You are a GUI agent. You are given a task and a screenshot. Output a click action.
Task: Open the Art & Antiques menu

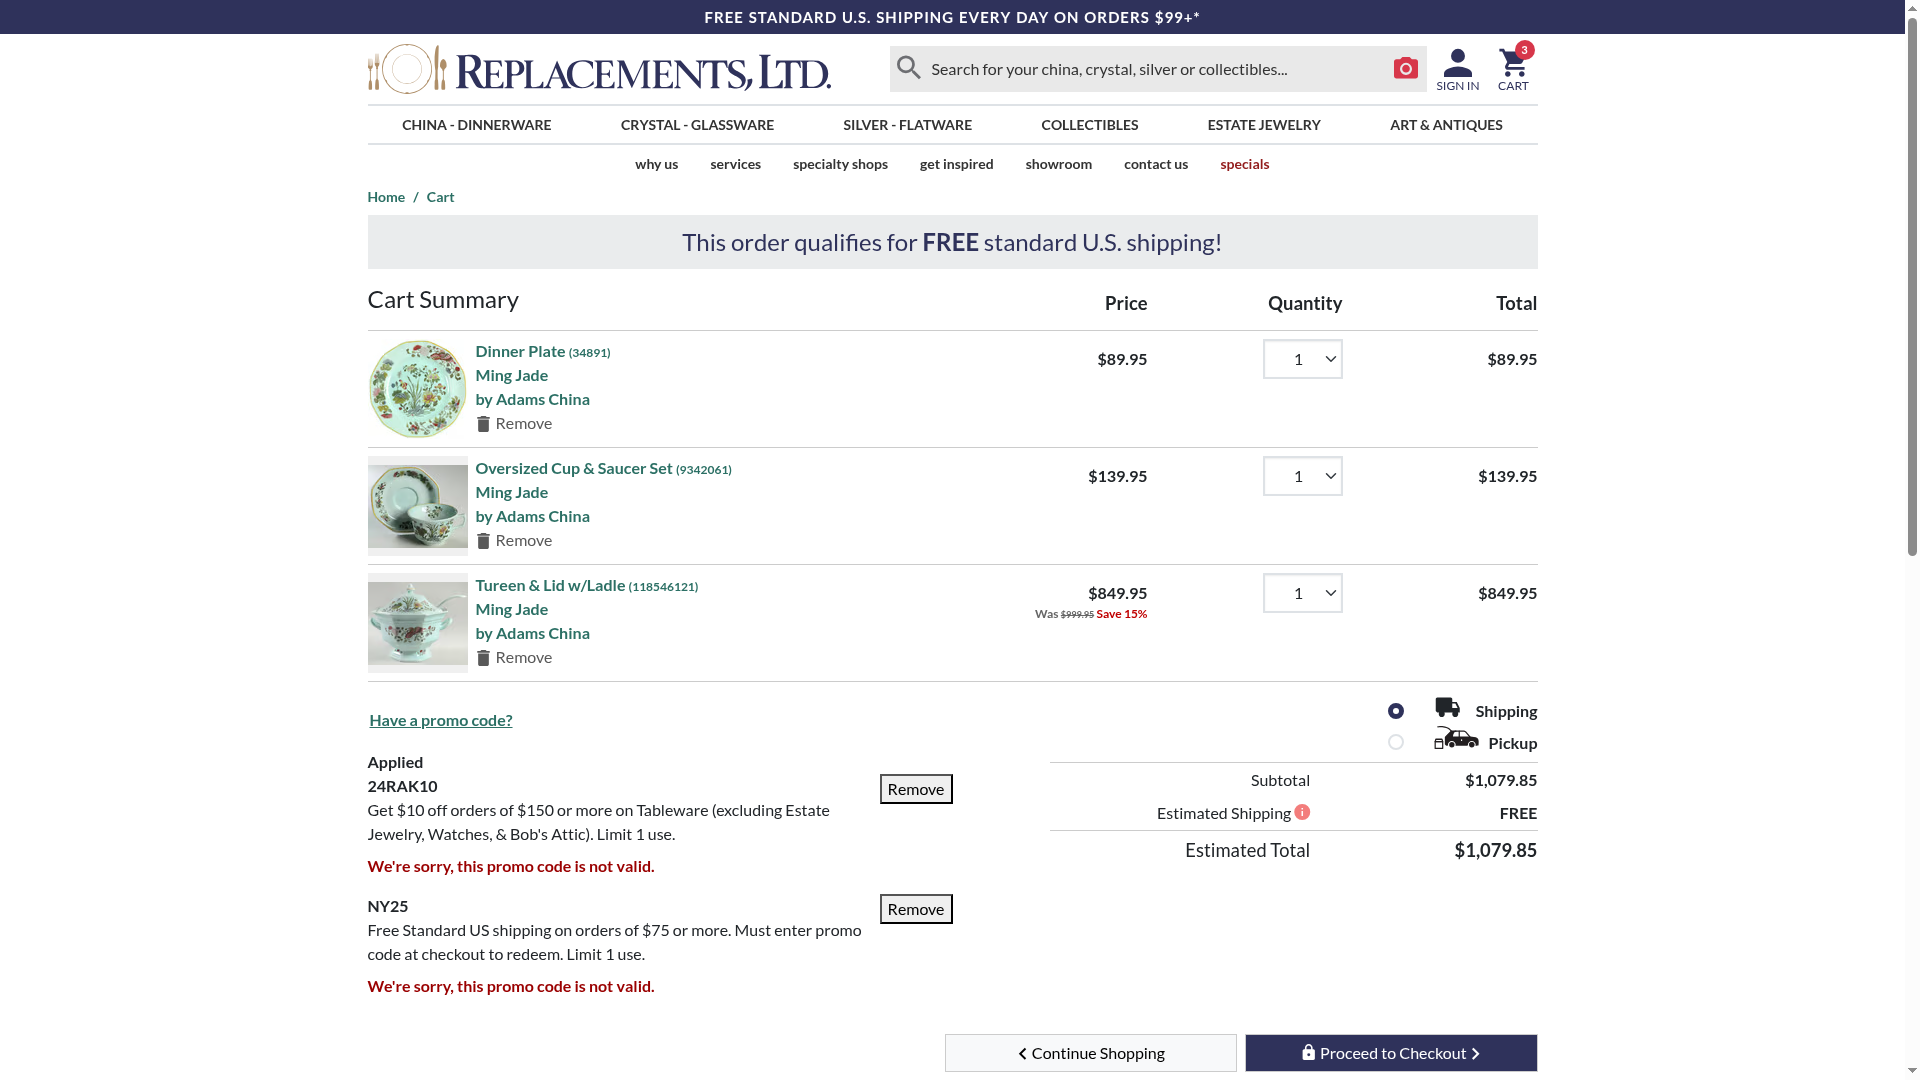[x=1446, y=125]
